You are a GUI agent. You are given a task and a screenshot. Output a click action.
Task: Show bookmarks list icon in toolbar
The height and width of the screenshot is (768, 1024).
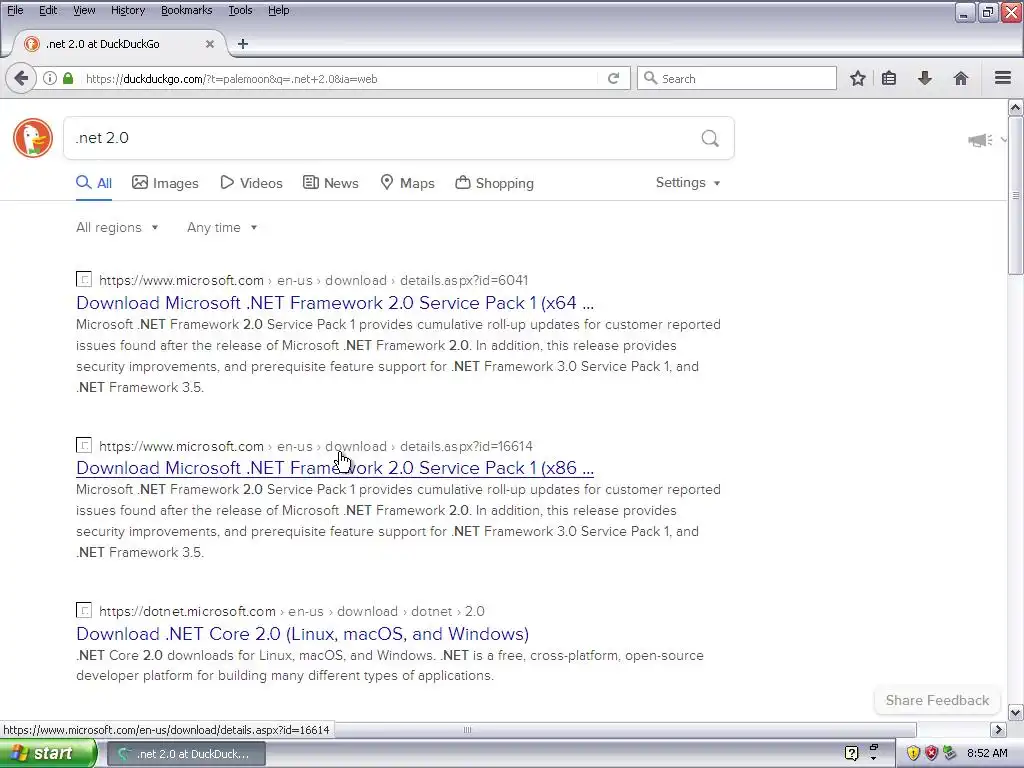(x=889, y=78)
